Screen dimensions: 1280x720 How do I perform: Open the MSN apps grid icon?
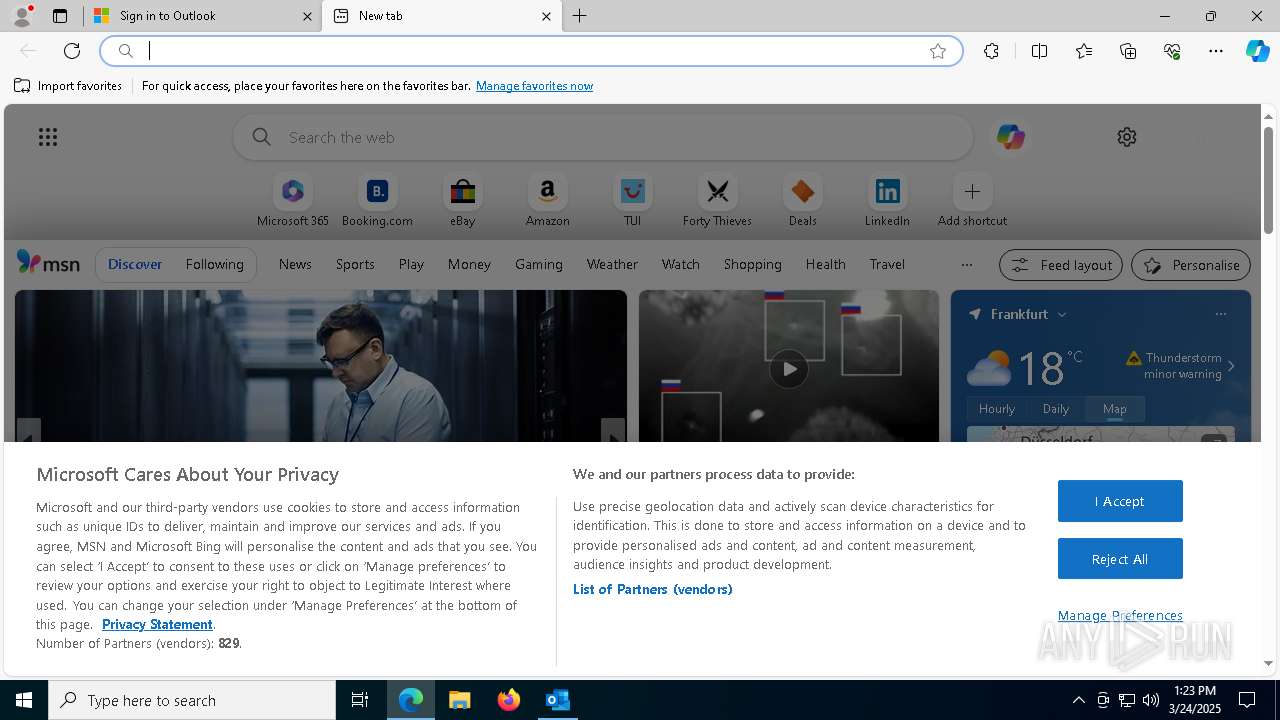tap(48, 137)
